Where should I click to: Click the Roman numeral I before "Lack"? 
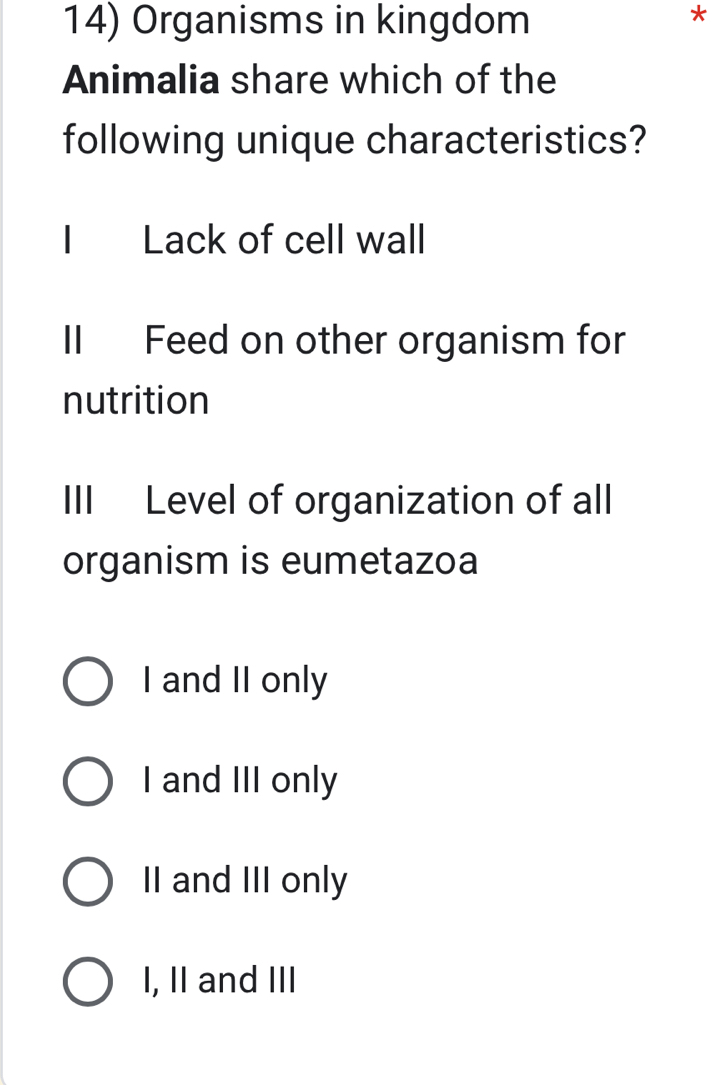tap(68, 240)
